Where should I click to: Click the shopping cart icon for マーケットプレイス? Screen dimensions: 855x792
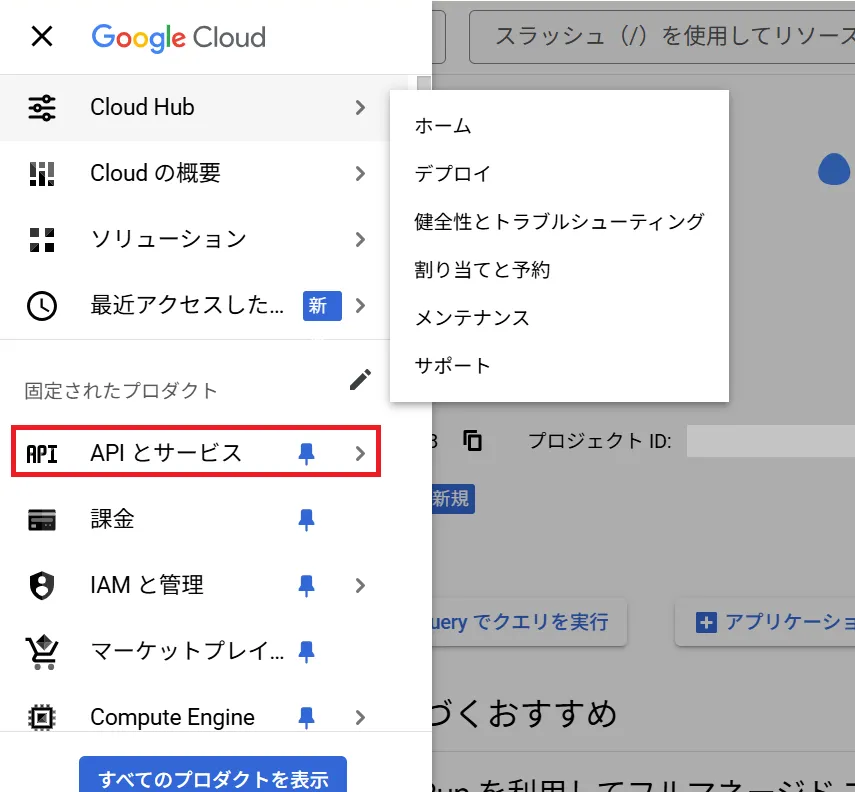point(42,651)
